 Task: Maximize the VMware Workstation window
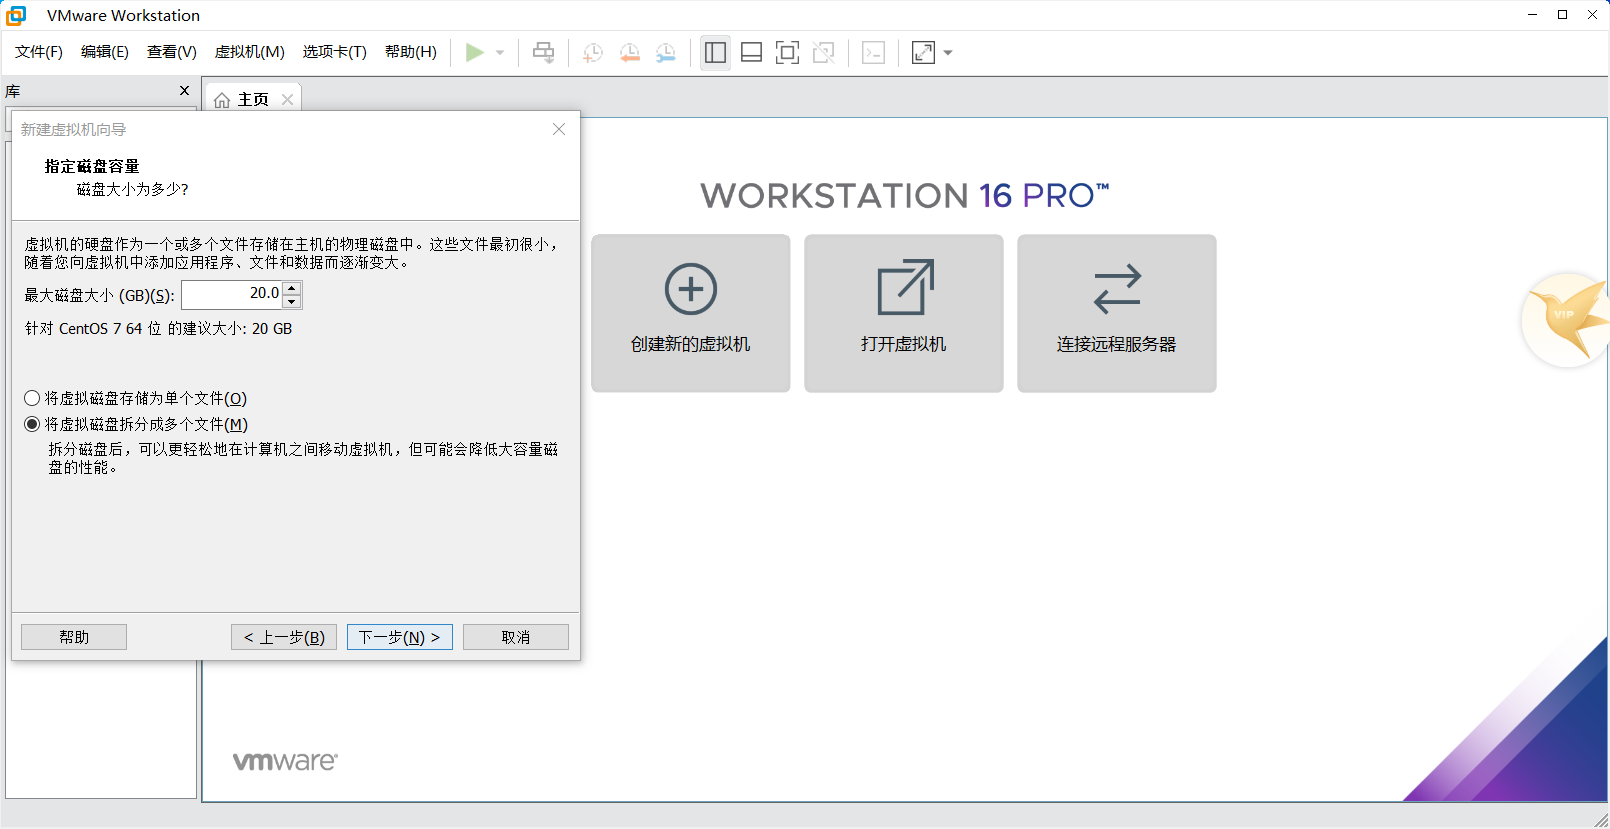pos(1562,15)
